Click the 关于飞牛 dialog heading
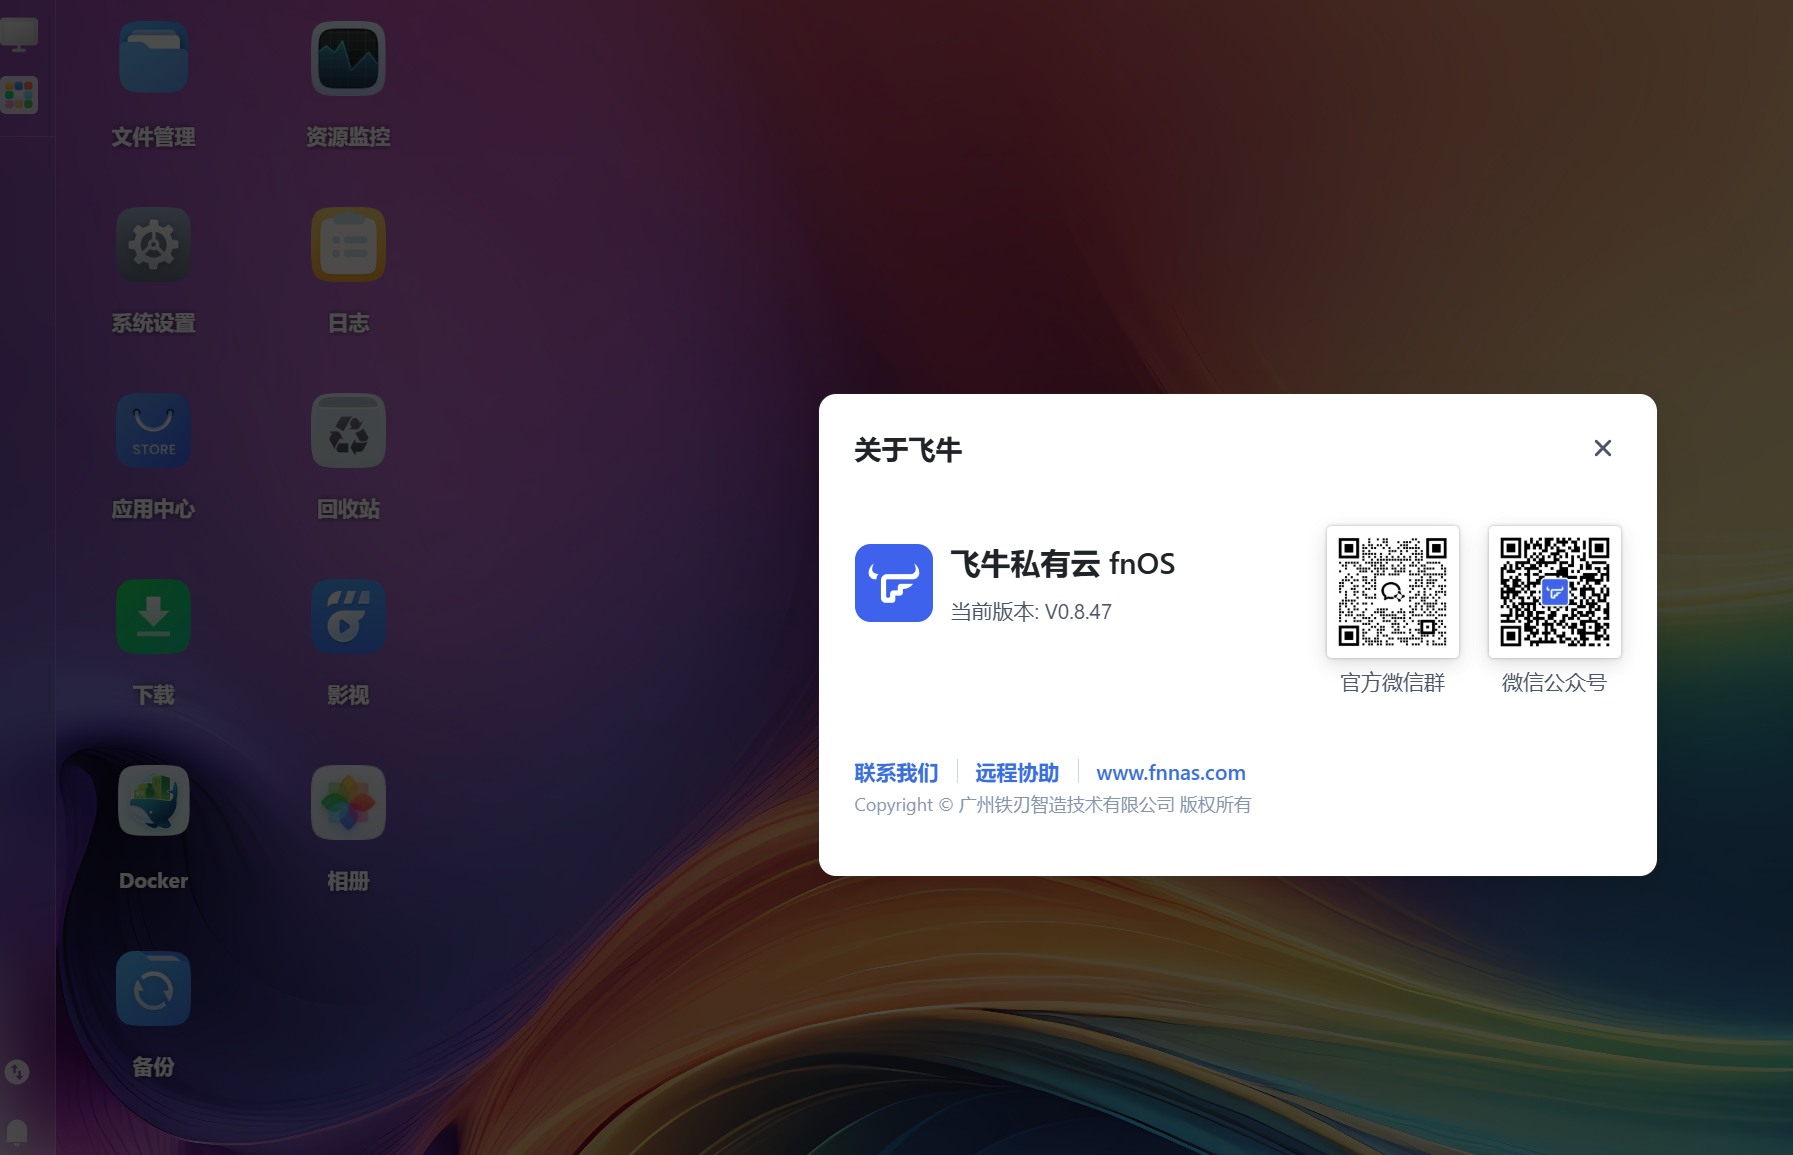Screen dimensions: 1793x1155 (x=908, y=450)
